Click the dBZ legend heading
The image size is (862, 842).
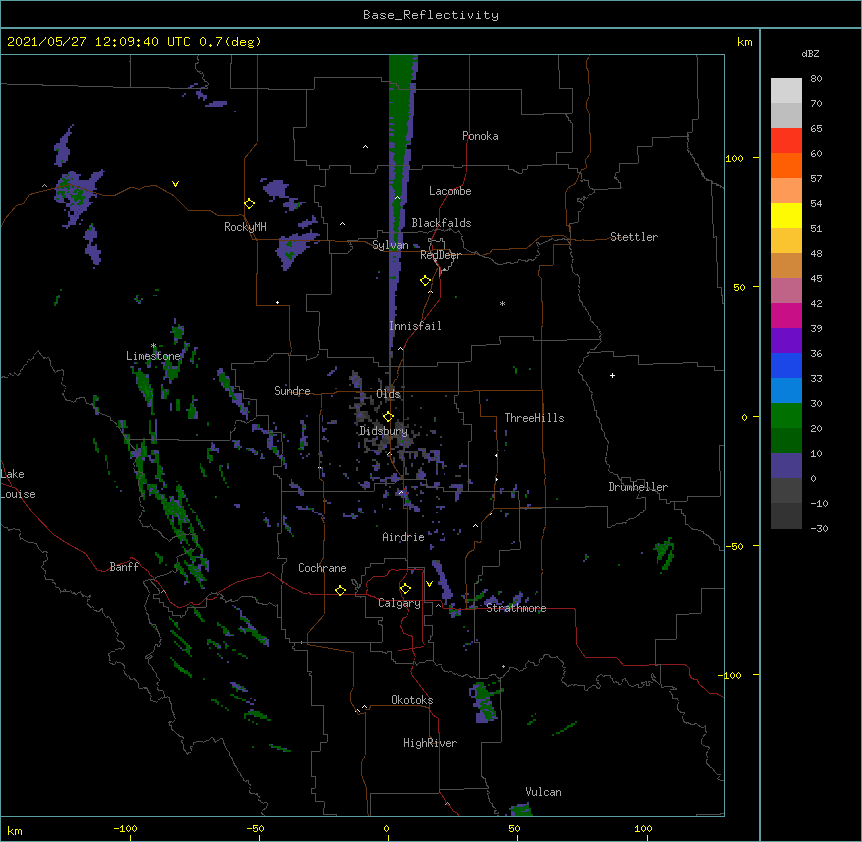click(x=810, y=53)
